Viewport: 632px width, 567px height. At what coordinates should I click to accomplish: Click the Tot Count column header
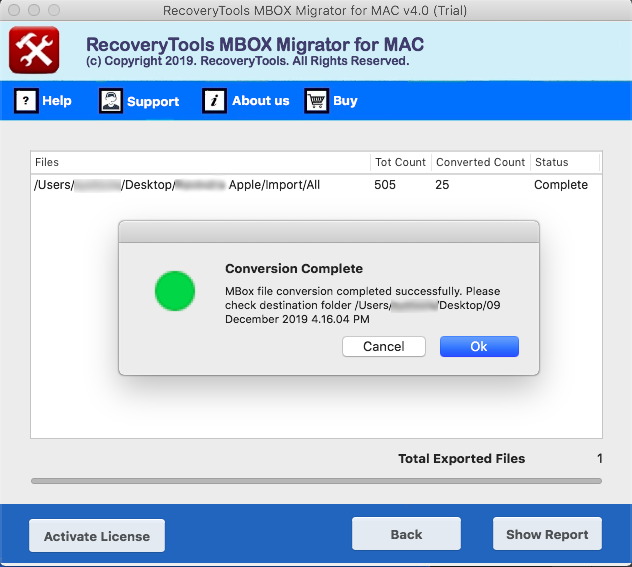[400, 162]
